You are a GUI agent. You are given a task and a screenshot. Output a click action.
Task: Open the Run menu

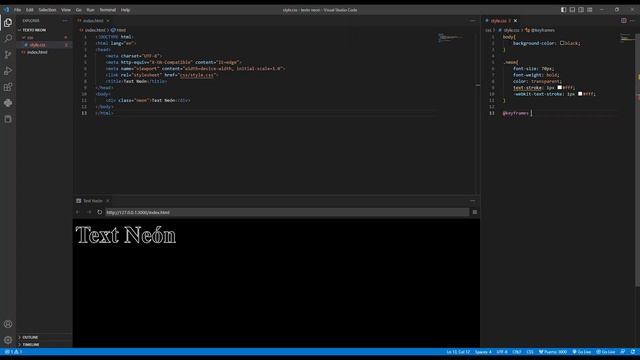click(x=90, y=10)
